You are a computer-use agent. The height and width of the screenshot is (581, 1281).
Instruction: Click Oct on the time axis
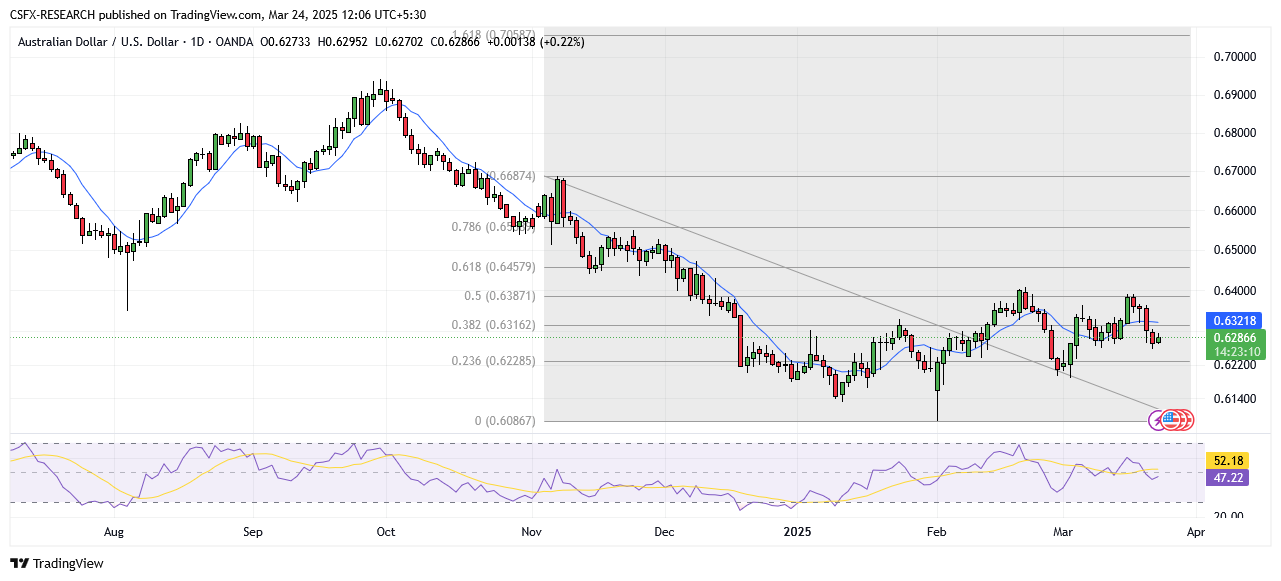386,533
